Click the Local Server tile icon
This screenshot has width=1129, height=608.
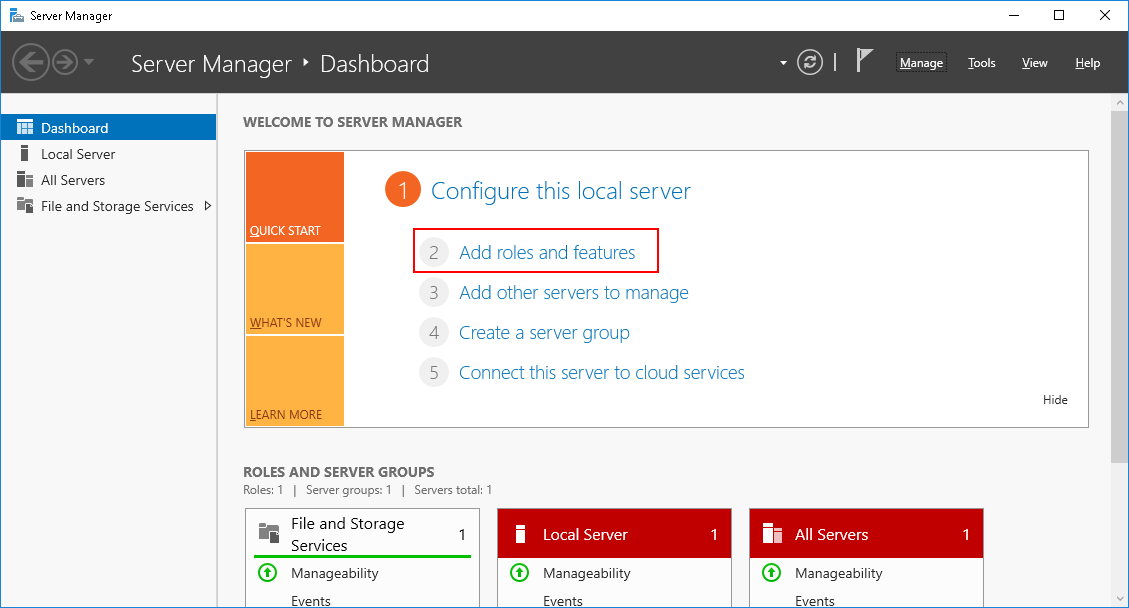point(520,533)
